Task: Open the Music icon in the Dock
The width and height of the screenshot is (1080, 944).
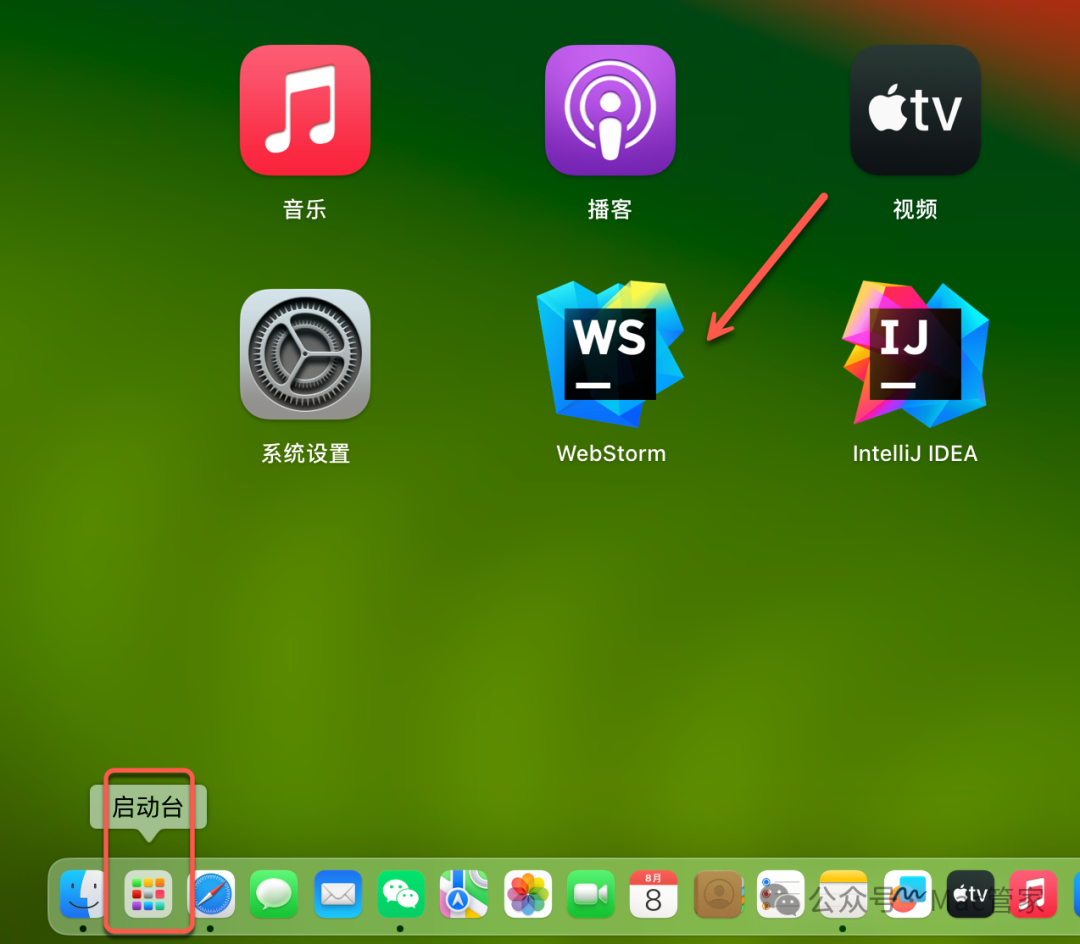Action: click(1033, 894)
